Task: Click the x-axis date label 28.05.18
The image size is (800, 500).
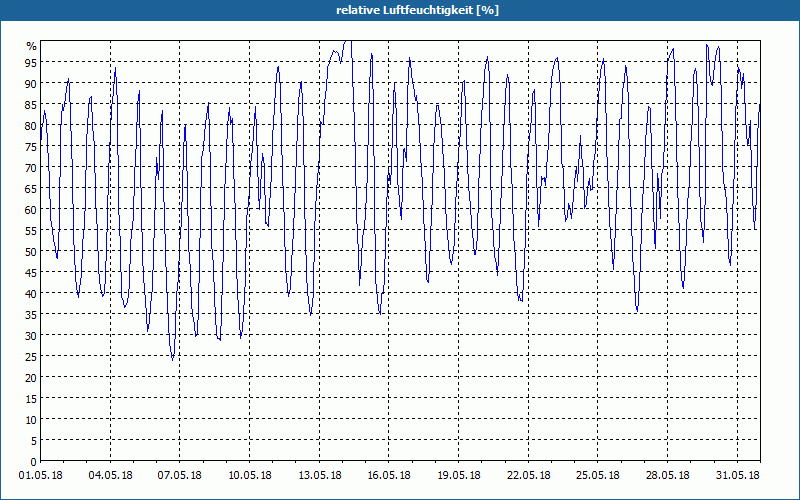Action: coord(667,476)
